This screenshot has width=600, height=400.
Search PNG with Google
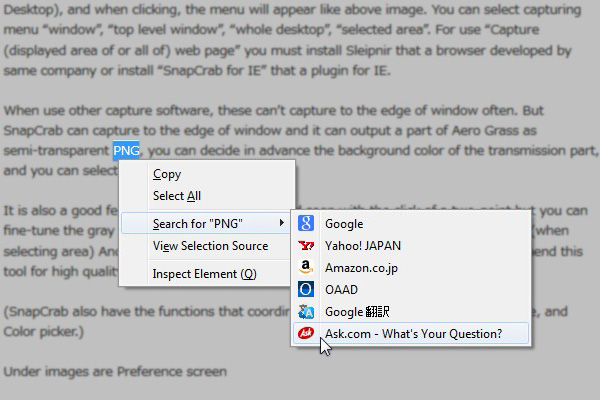pos(411,224)
